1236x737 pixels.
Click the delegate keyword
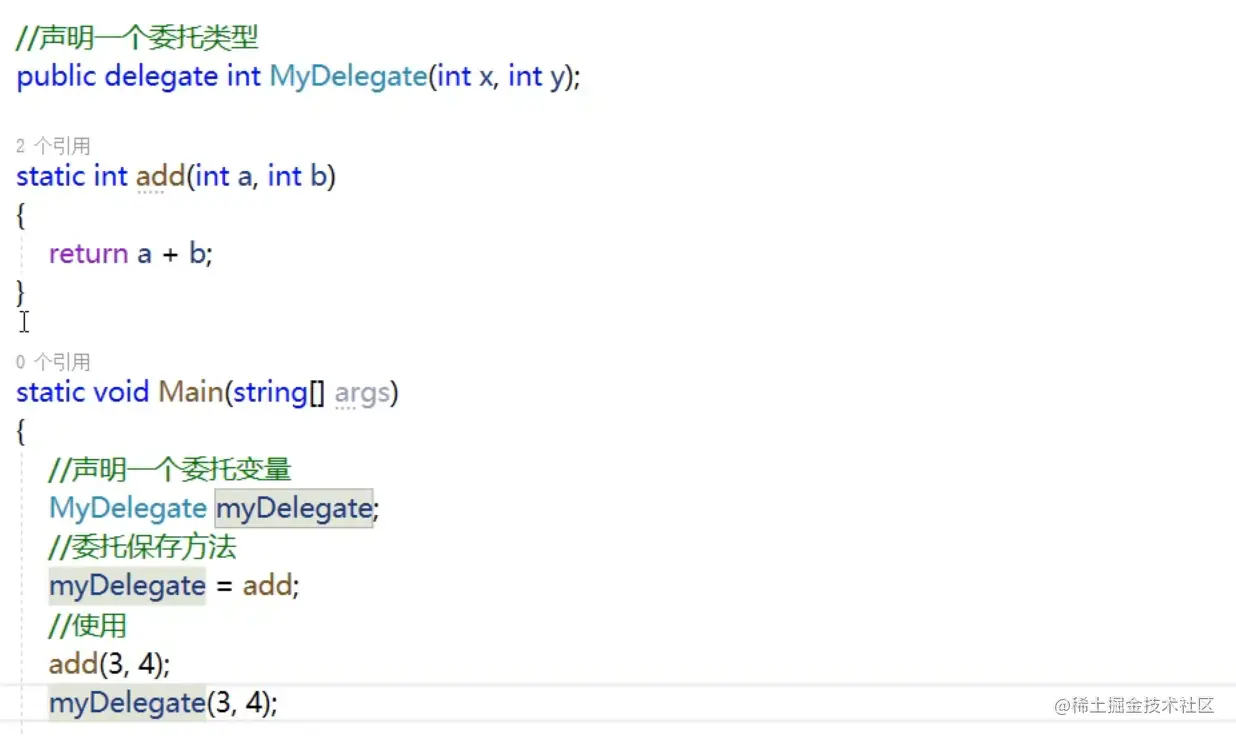coord(161,76)
